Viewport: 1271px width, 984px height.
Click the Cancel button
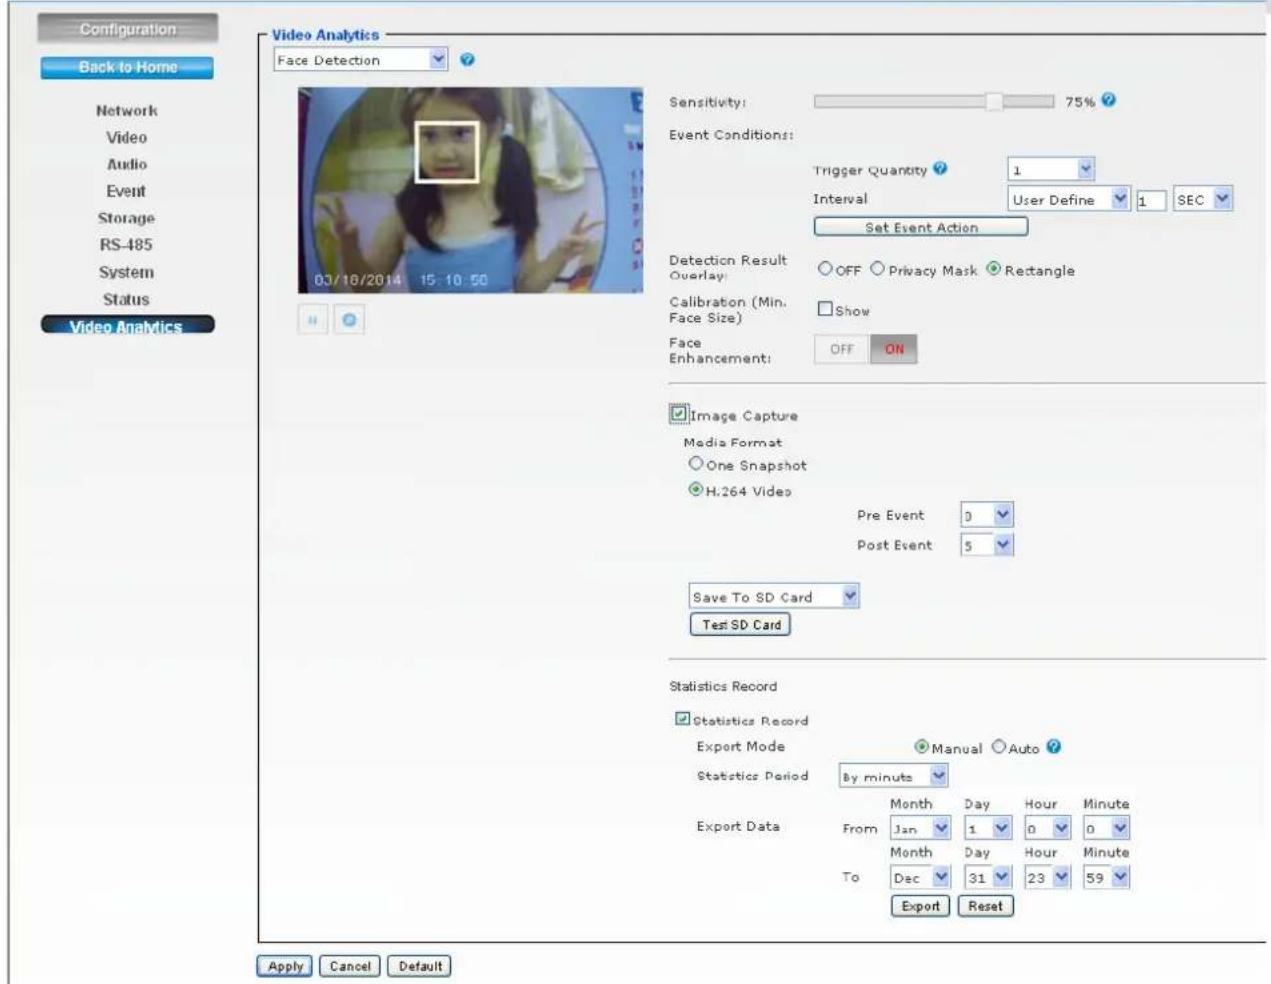click(350, 966)
